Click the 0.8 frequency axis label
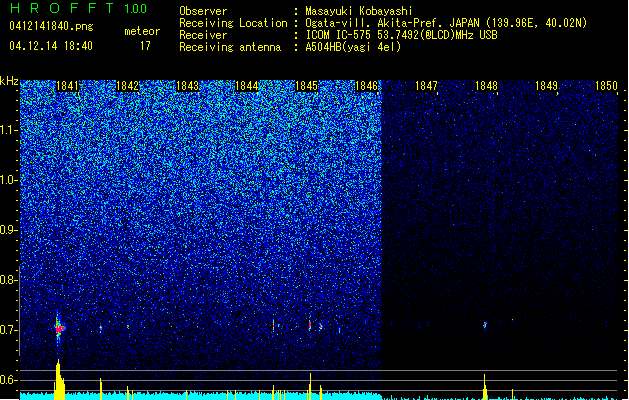629x400 pixels. coord(9,280)
